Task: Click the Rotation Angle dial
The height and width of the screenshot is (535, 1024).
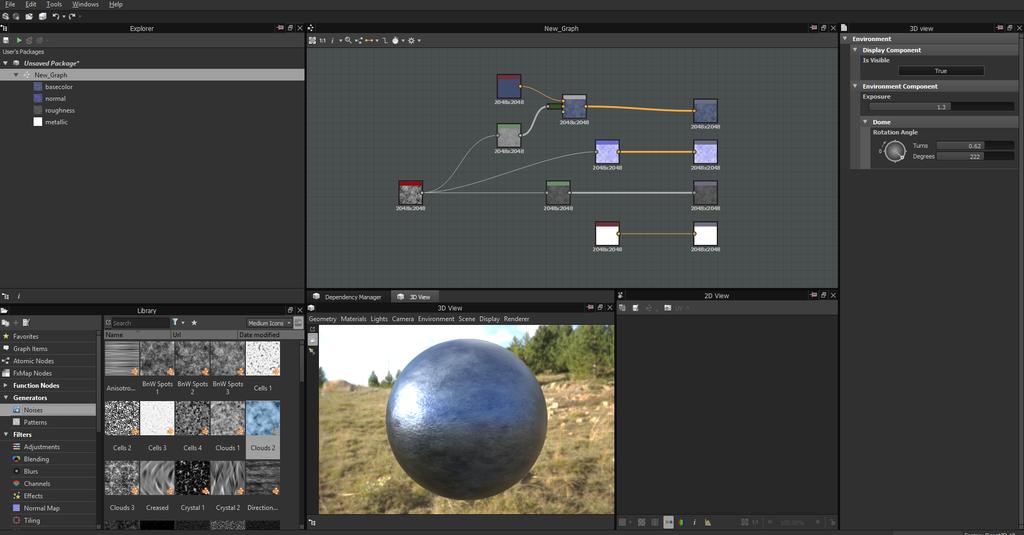Action: [x=895, y=151]
